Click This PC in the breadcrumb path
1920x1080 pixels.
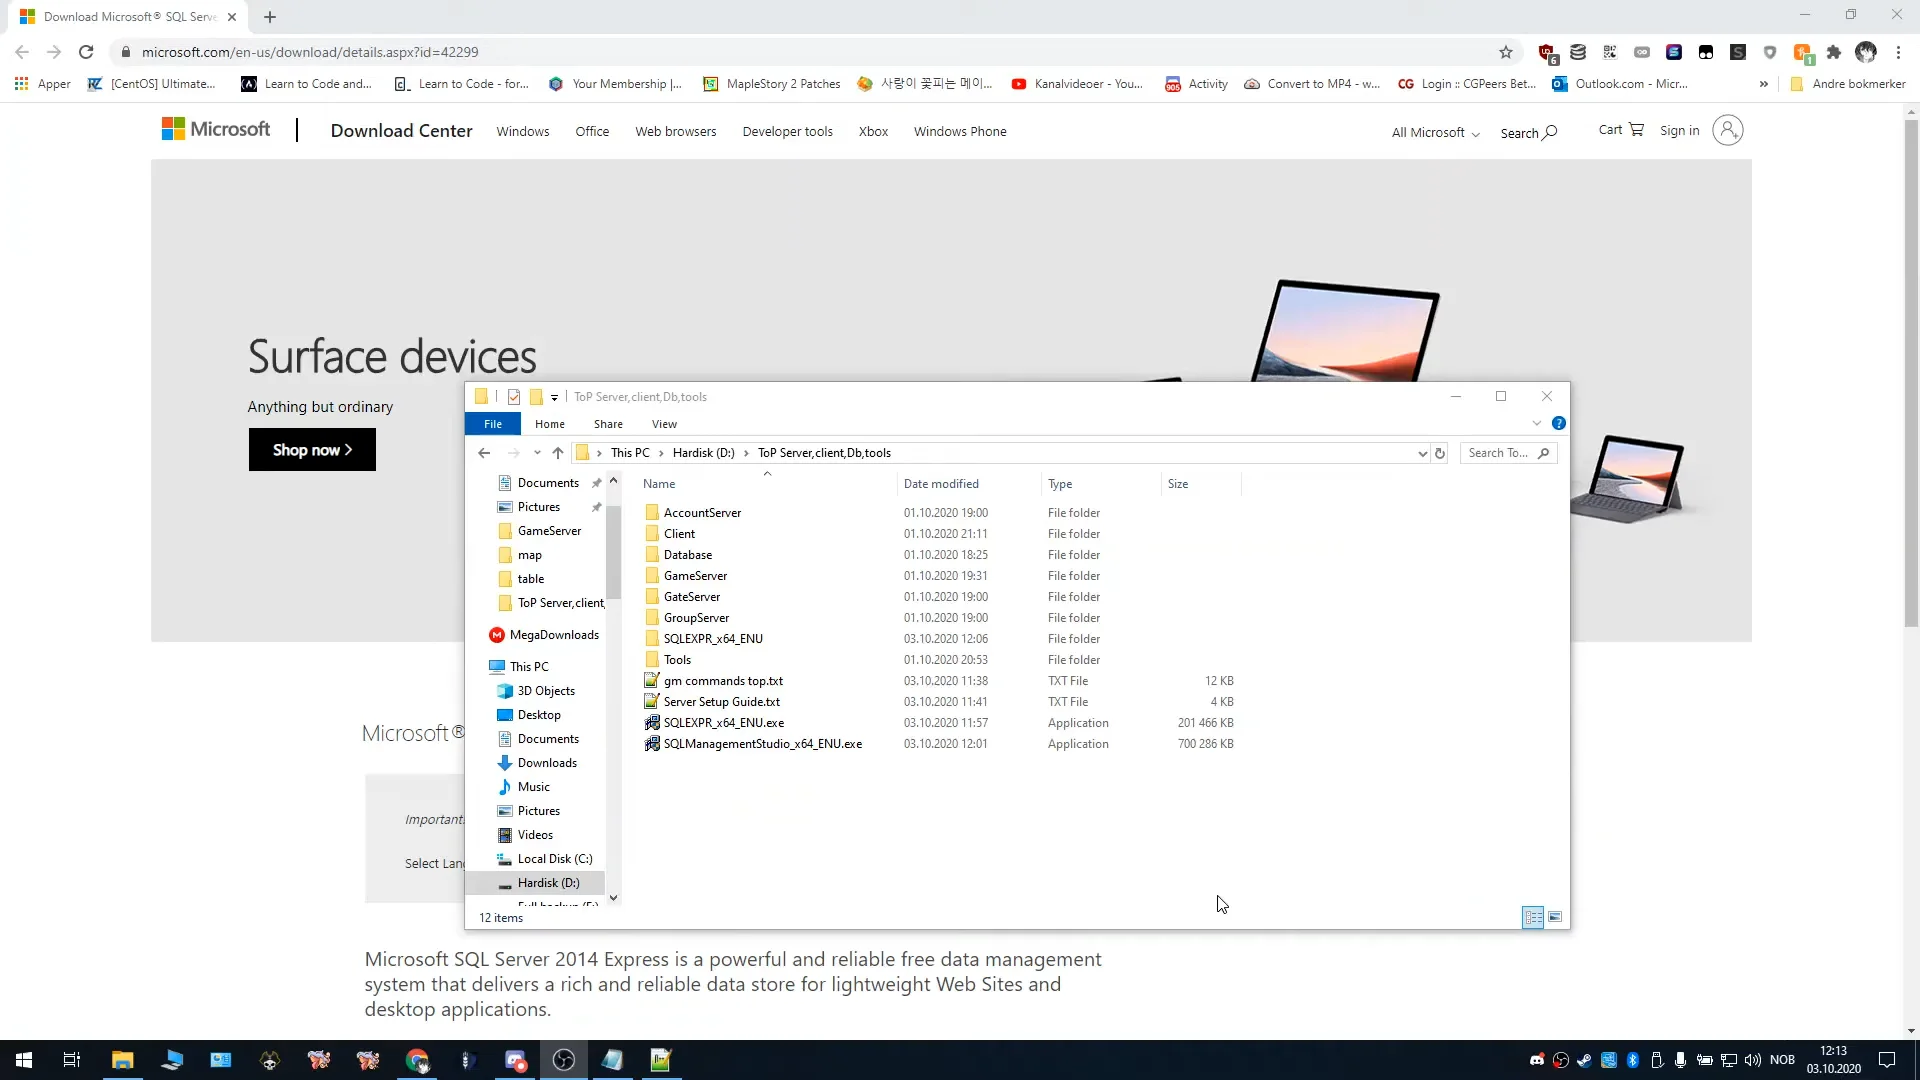tap(630, 453)
